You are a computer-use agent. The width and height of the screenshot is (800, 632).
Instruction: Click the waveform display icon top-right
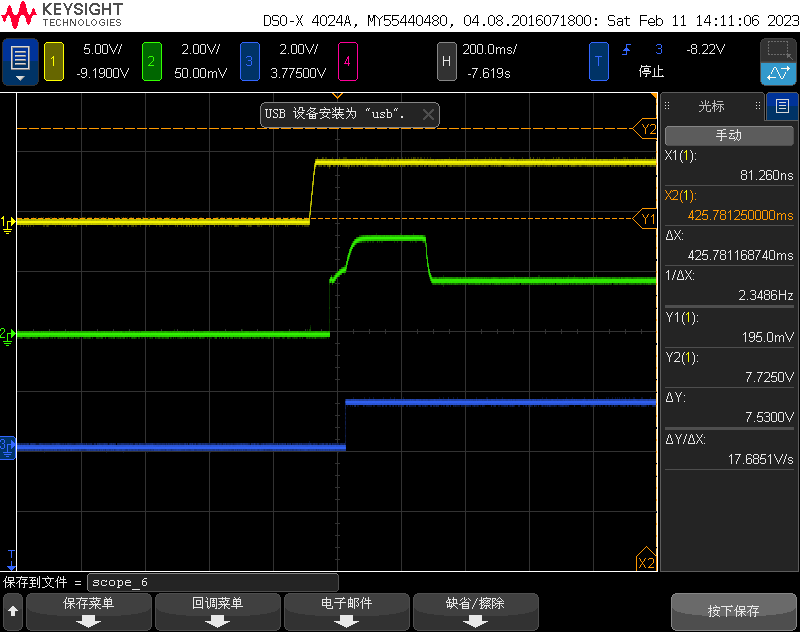(778, 75)
